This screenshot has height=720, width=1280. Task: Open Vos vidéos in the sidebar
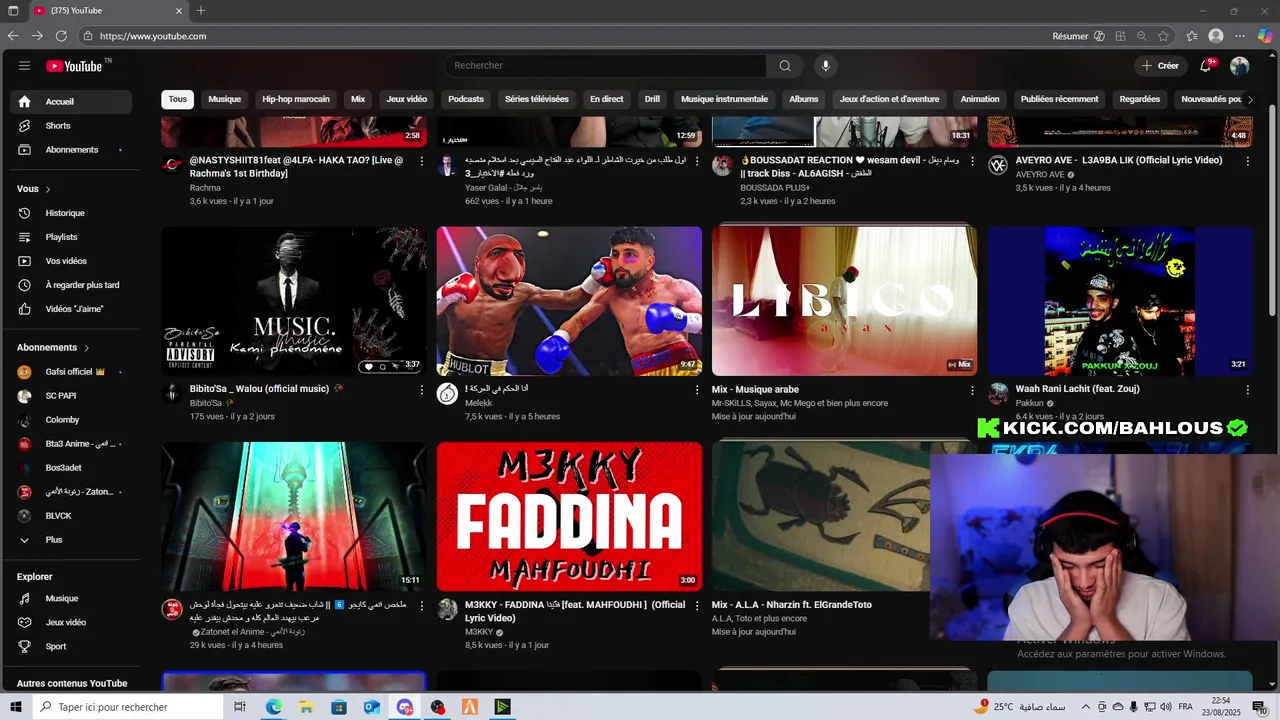pyautogui.click(x=71, y=261)
